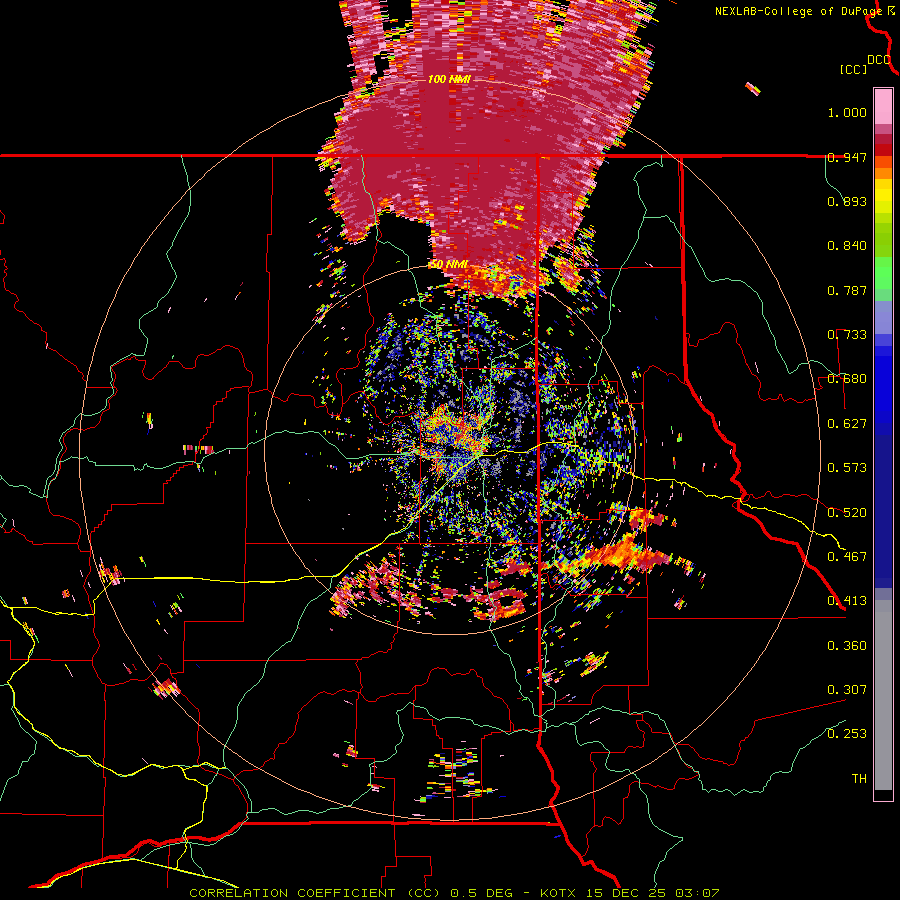Click the 0.680 scale value
This screenshot has height=900, width=900.
(x=847, y=379)
